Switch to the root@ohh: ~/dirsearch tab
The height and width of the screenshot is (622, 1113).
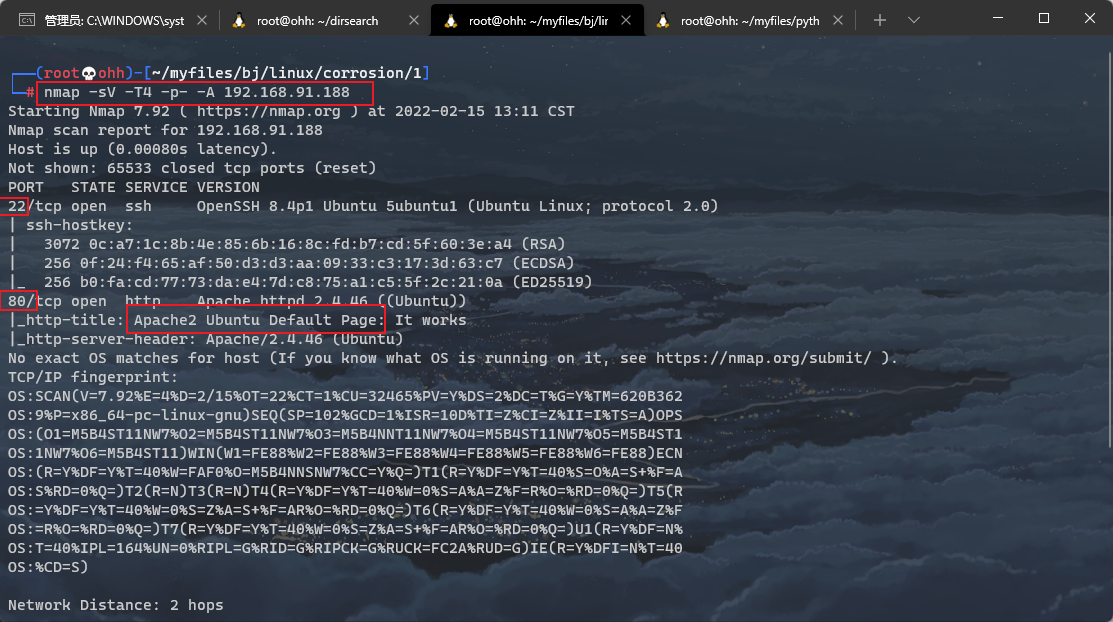[317, 21]
